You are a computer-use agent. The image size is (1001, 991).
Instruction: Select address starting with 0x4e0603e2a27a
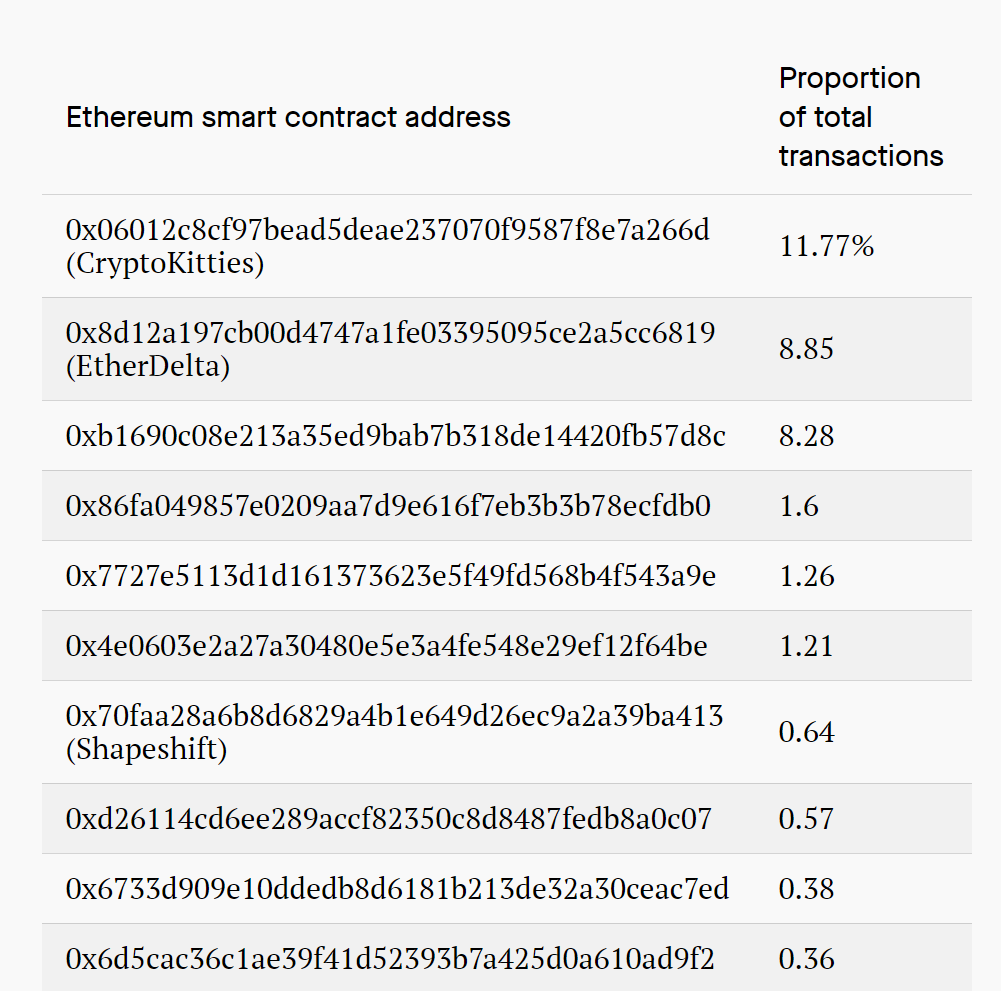pyautogui.click(x=386, y=646)
